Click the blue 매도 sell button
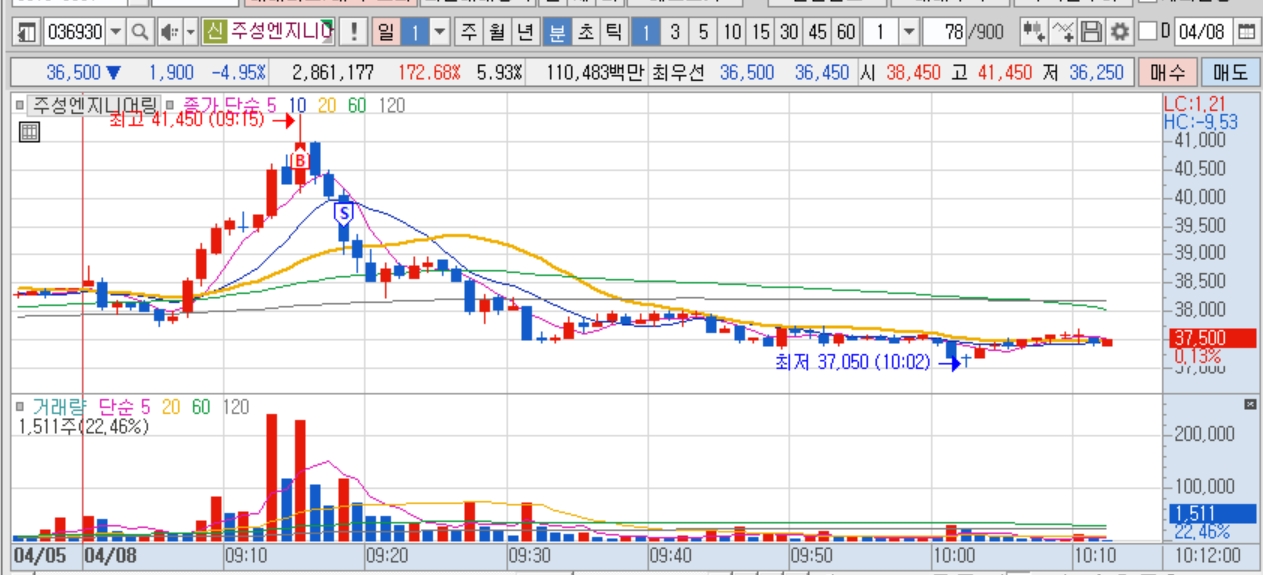 click(x=1230, y=73)
